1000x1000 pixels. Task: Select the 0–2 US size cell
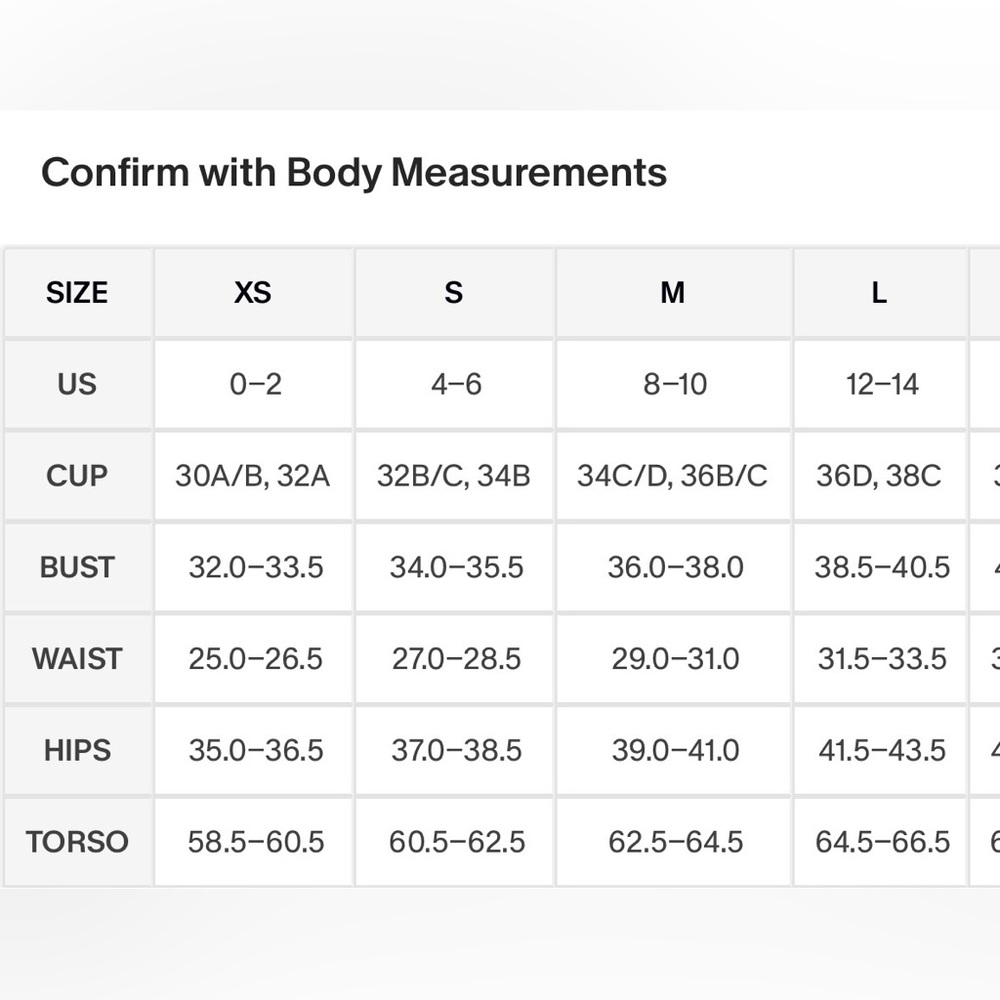tap(253, 385)
